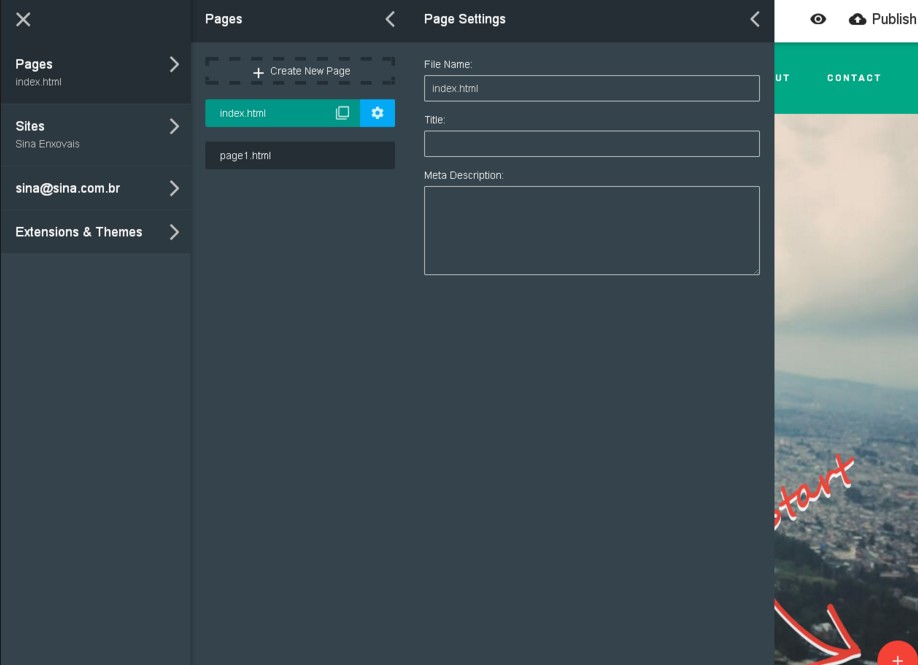Duplicate index.html using the copy icon
Screen dimensions: 918x665
[x=342, y=113]
